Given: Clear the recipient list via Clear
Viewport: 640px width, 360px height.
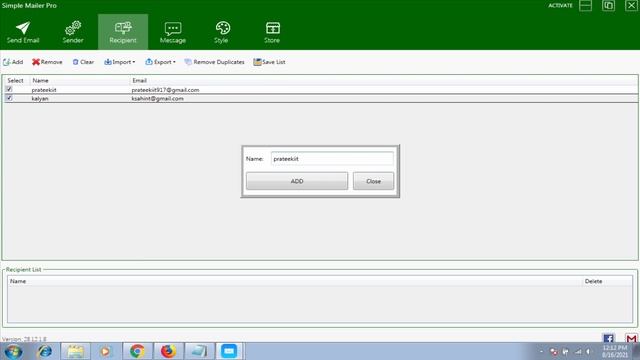Looking at the screenshot, I should pyautogui.click(x=83, y=62).
